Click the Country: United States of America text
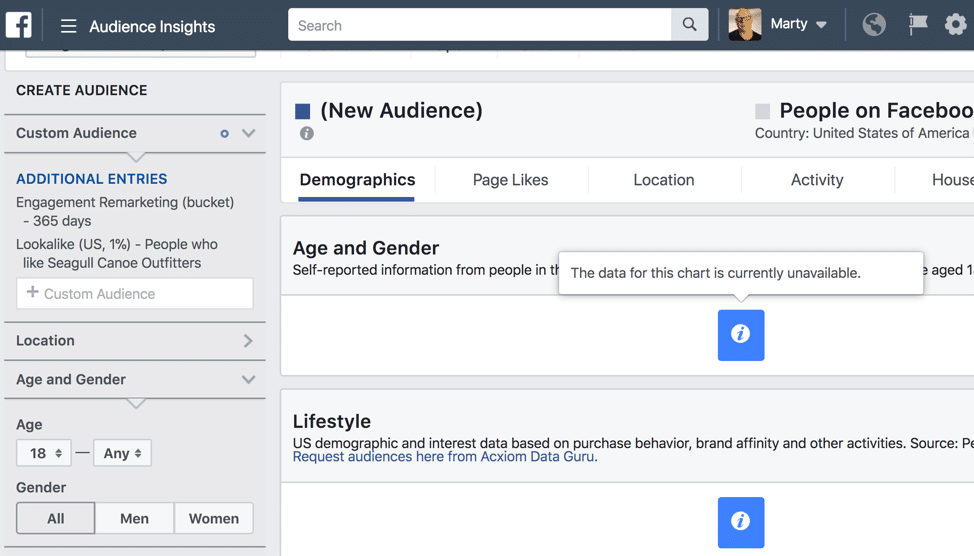 pyautogui.click(x=862, y=133)
